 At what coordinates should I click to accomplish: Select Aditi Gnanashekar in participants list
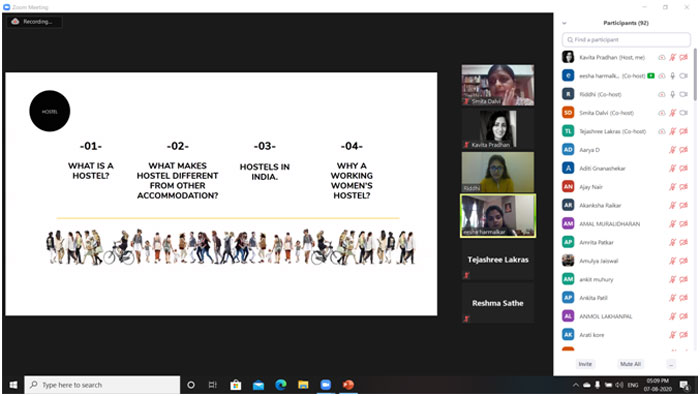[x=626, y=168]
